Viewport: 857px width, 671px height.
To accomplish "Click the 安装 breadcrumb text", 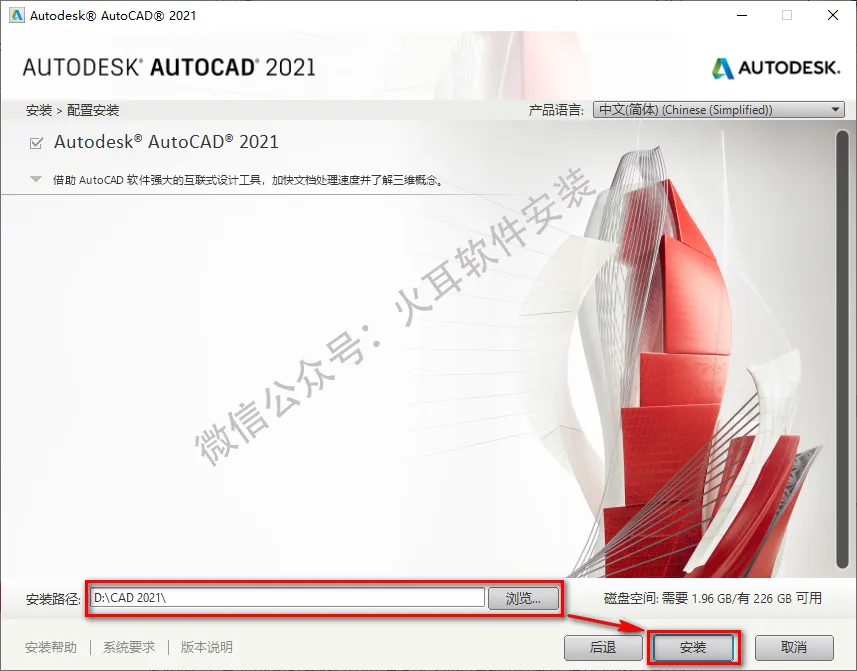I will (x=39, y=110).
